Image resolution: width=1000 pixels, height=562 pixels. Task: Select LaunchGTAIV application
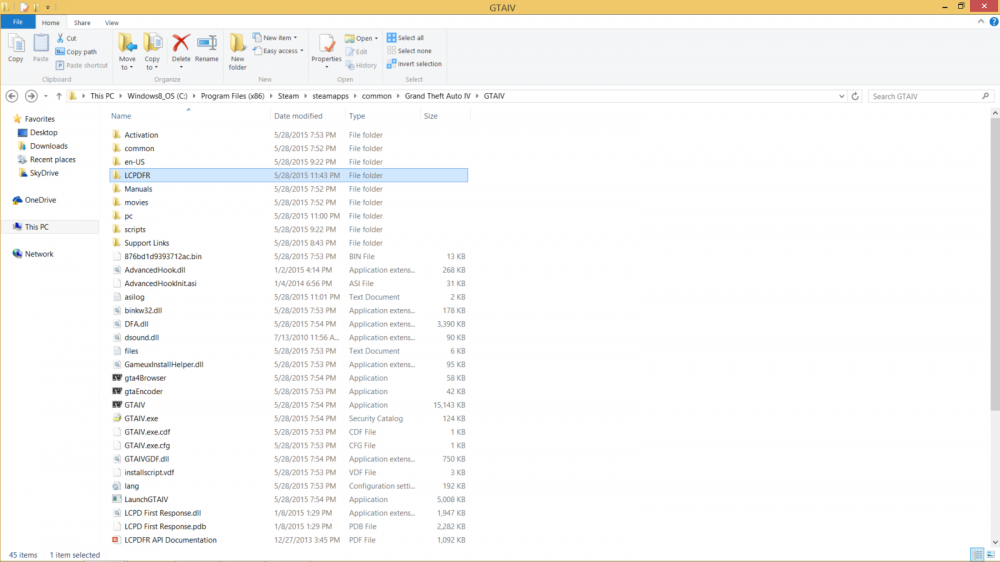pyautogui.click(x=288, y=499)
